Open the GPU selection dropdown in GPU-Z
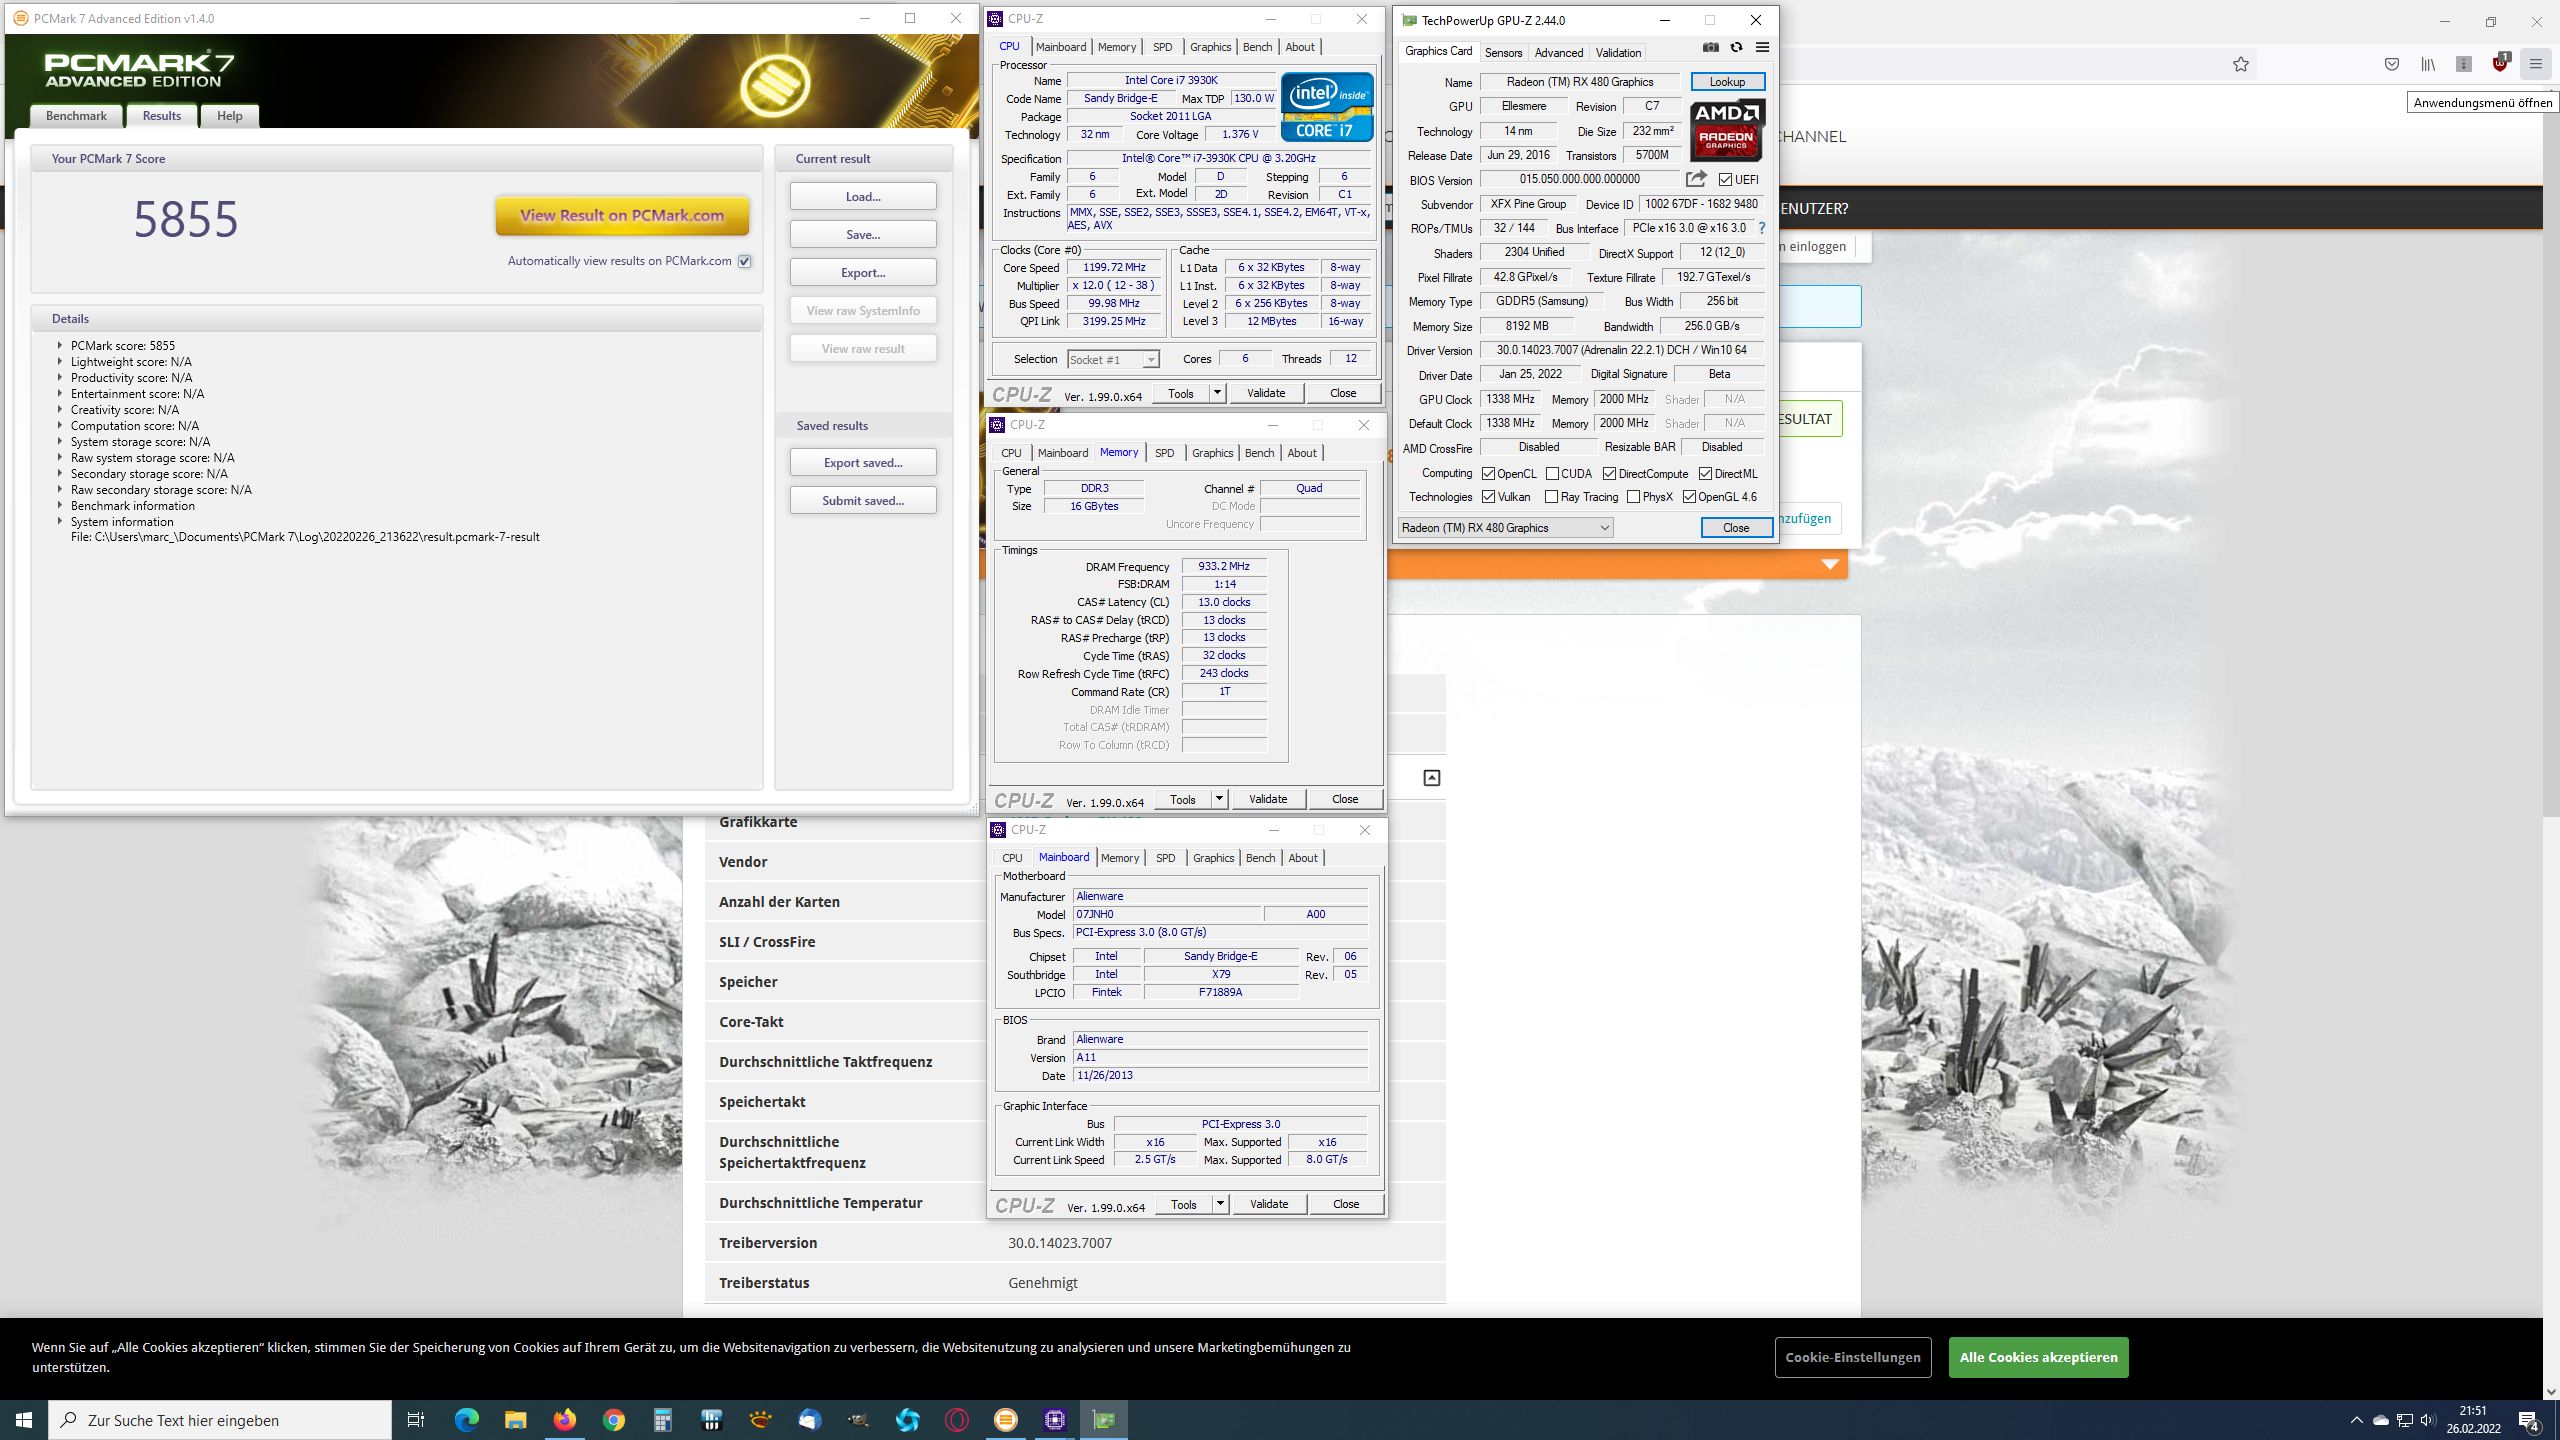2560x1440 pixels. point(1505,528)
